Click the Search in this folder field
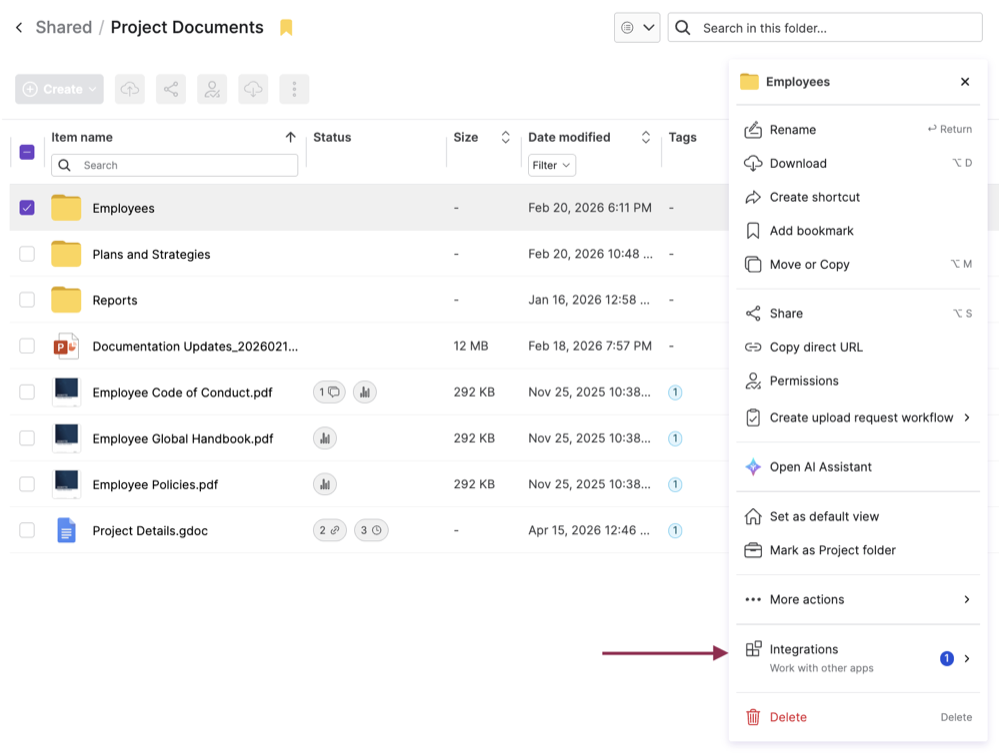999x754 pixels. tap(825, 27)
